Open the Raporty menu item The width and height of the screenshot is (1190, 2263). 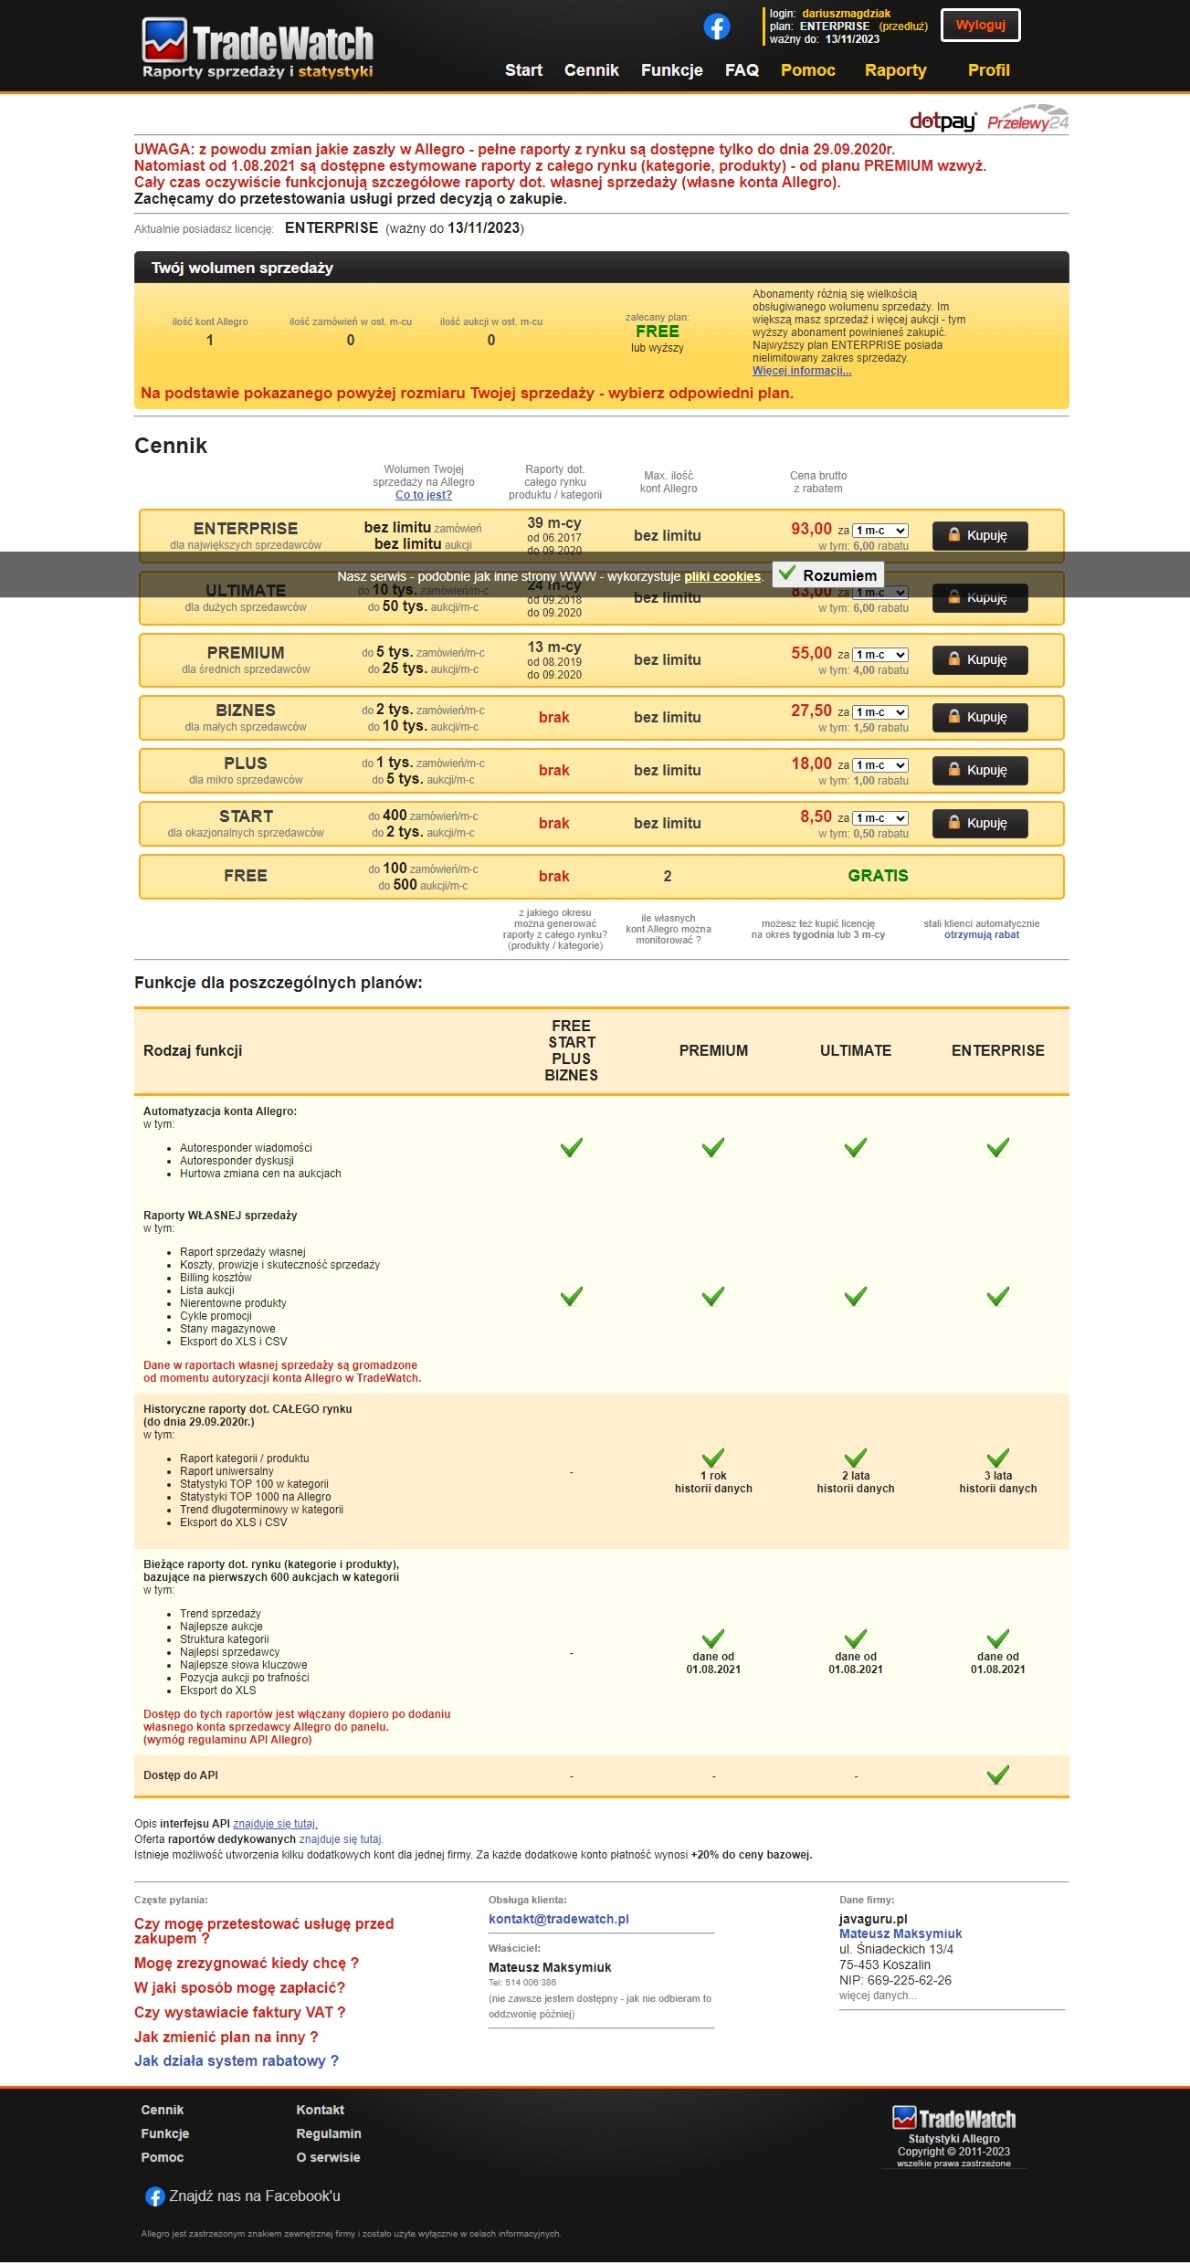tap(895, 70)
